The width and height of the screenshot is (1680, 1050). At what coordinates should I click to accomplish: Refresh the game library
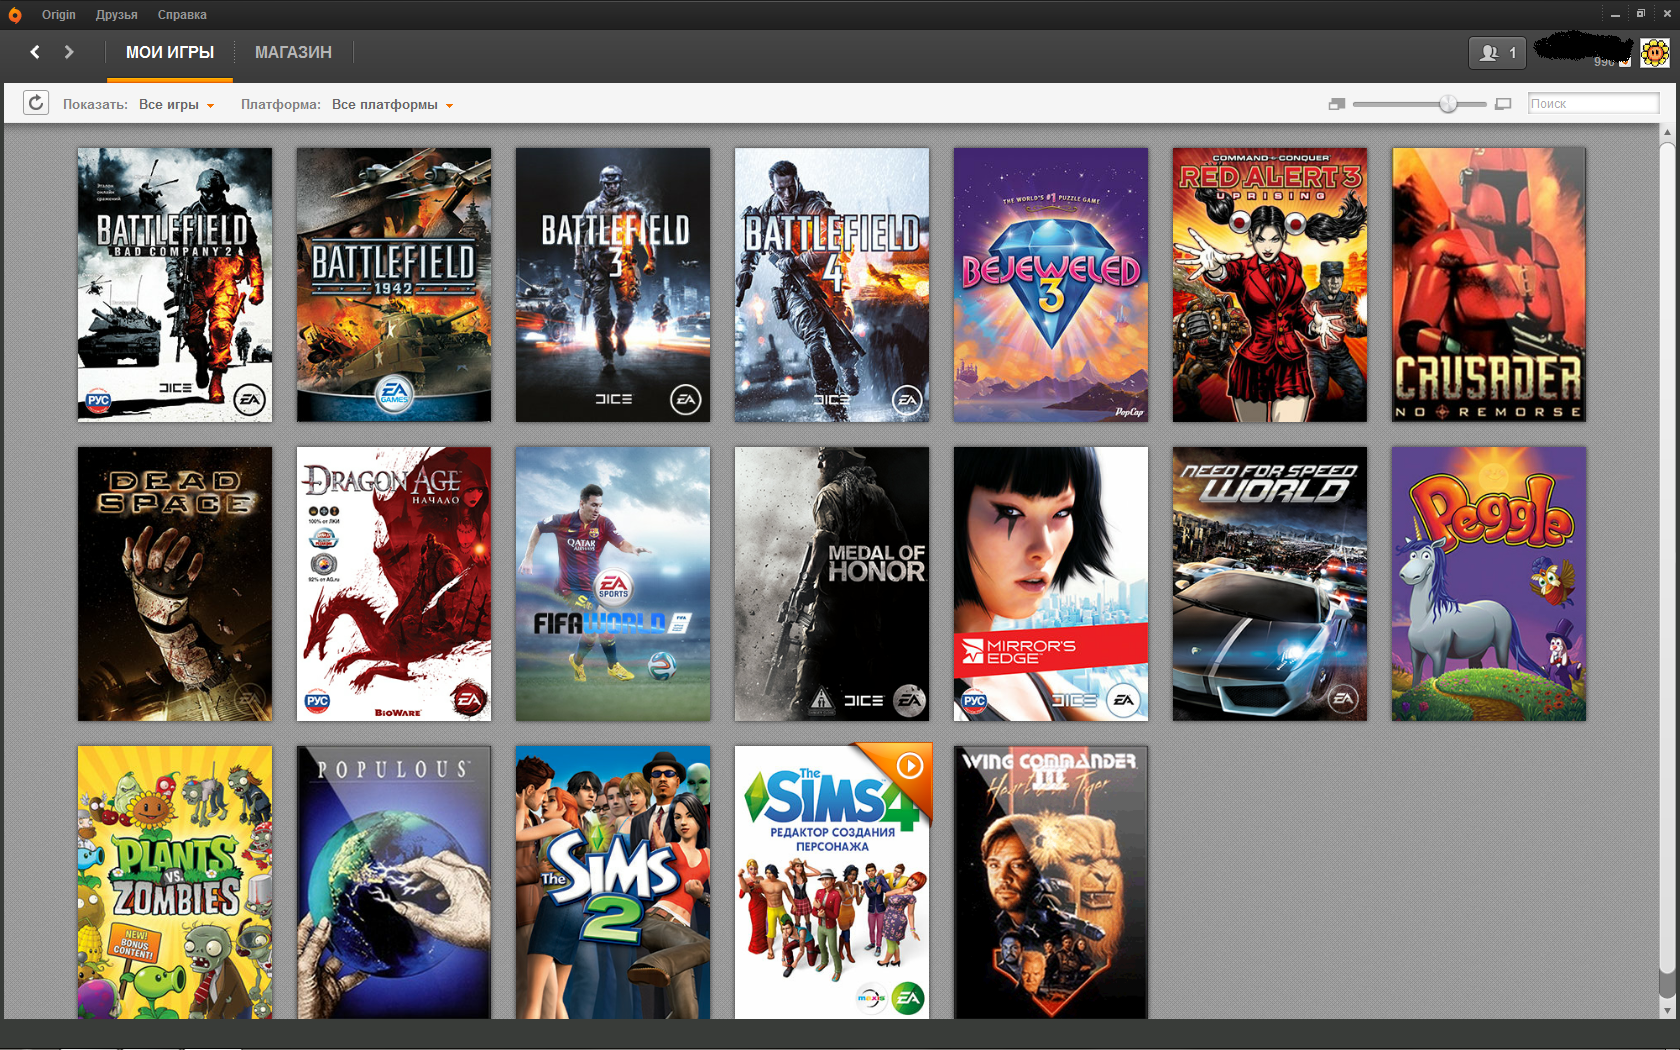point(36,103)
